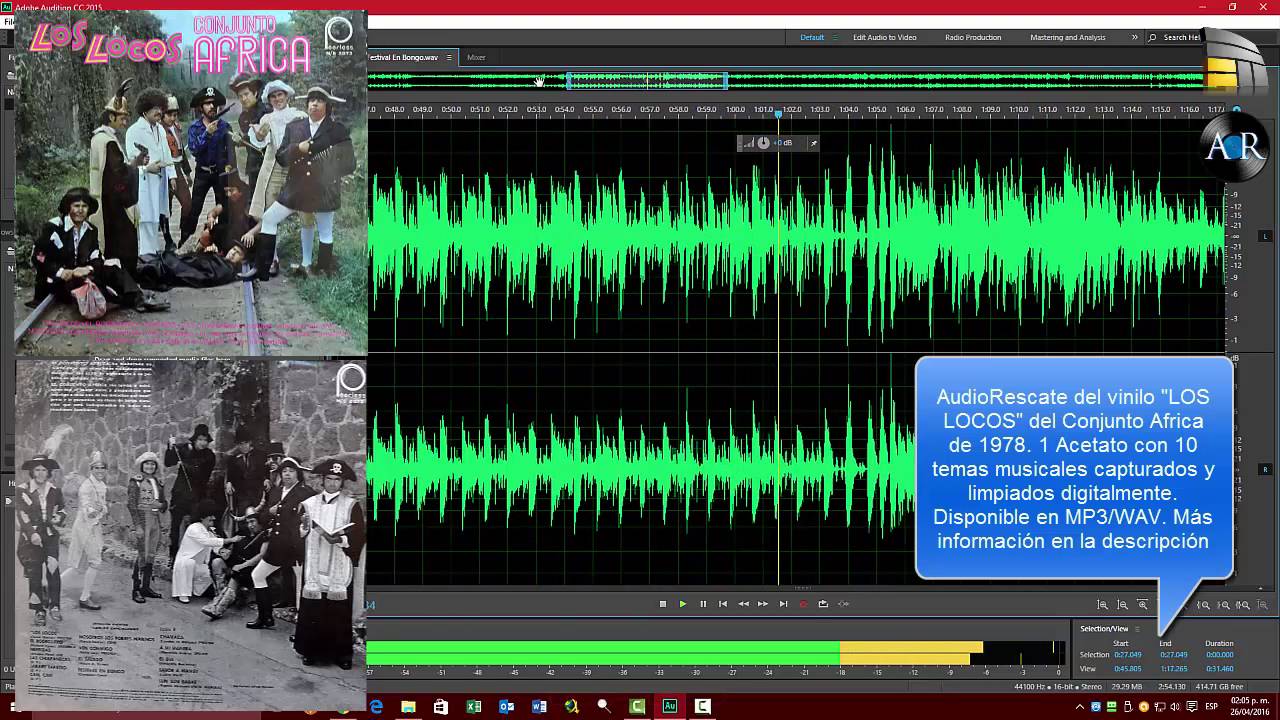Select the Default workspace

[812, 38]
